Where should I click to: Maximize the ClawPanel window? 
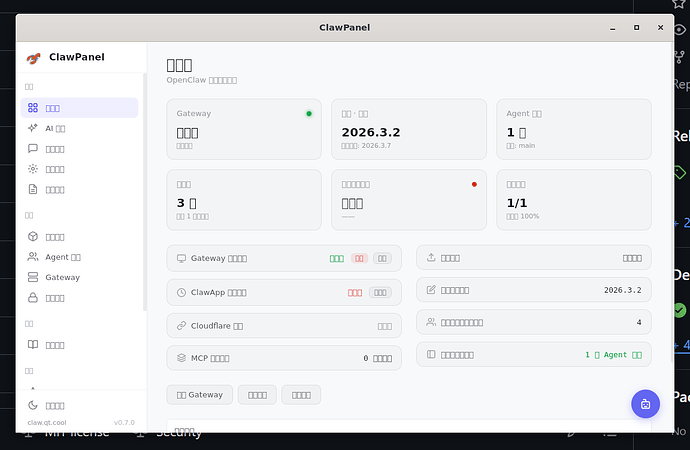point(636,28)
